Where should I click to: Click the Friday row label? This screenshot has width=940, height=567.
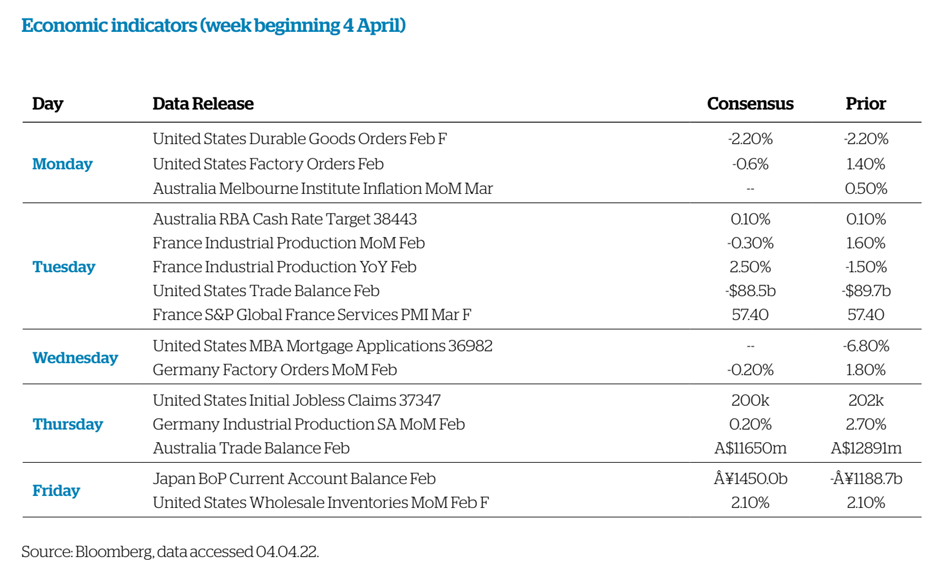coord(56,491)
